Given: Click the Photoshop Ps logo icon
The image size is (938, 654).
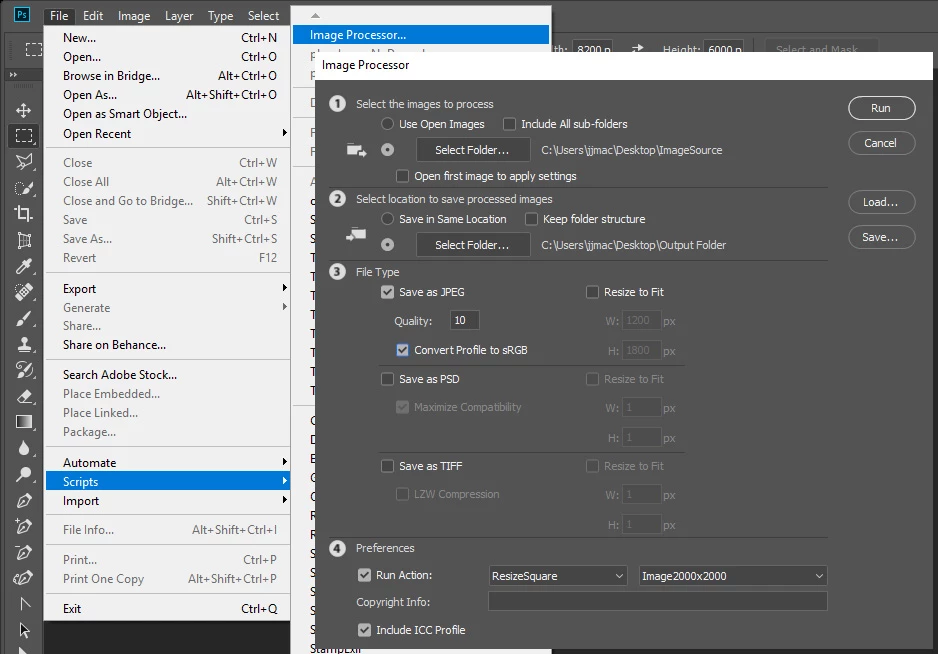Looking at the screenshot, I should [x=22, y=15].
